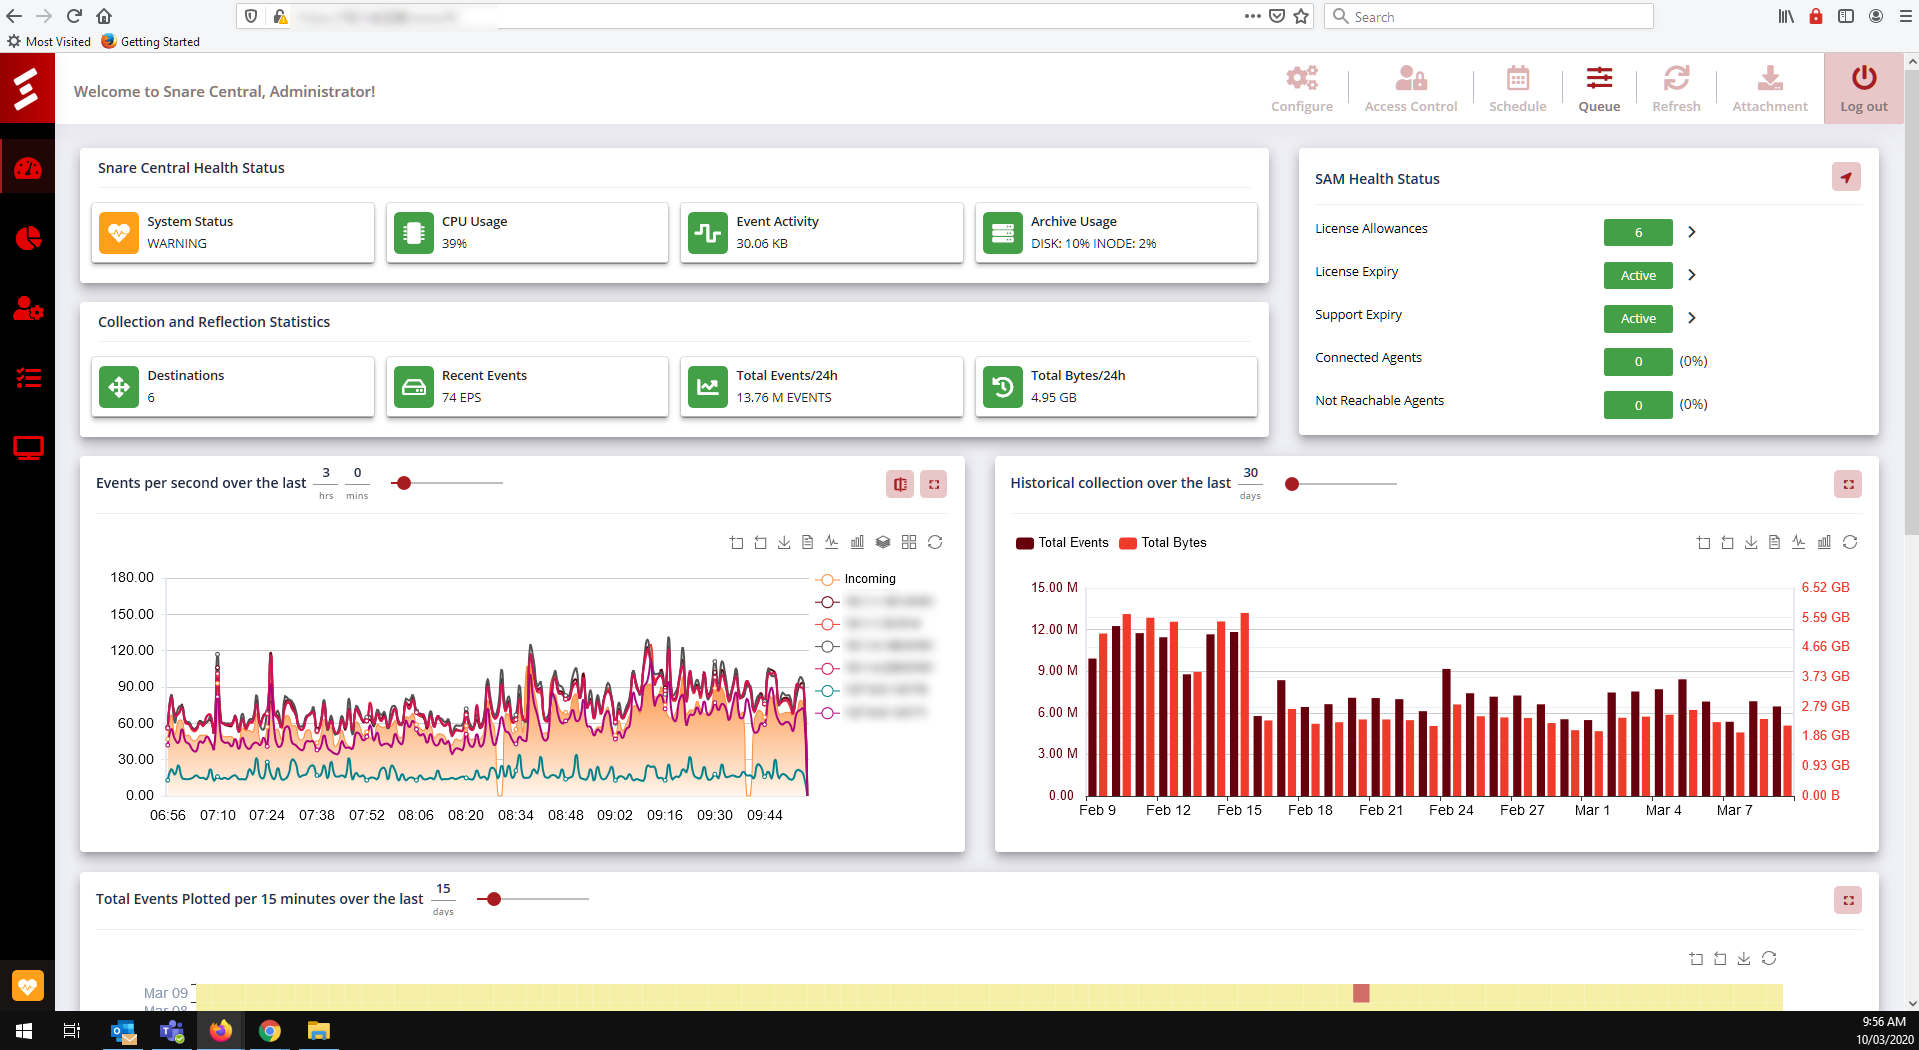Maximize the Historical collection panel
This screenshot has height=1050, width=1919.
coord(1848,484)
